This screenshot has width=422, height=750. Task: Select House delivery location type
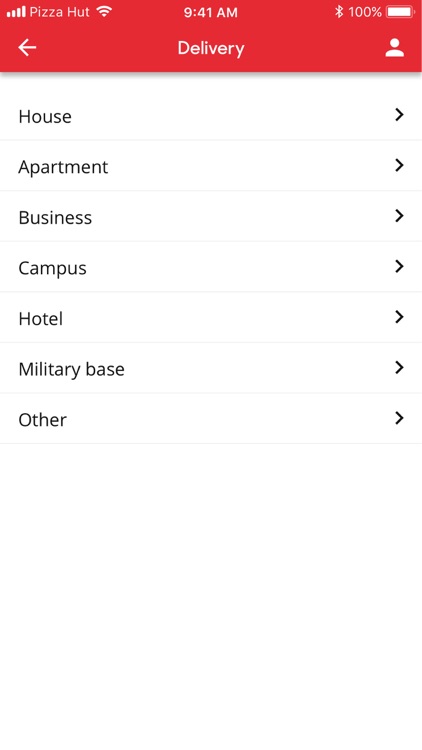[x=211, y=115]
